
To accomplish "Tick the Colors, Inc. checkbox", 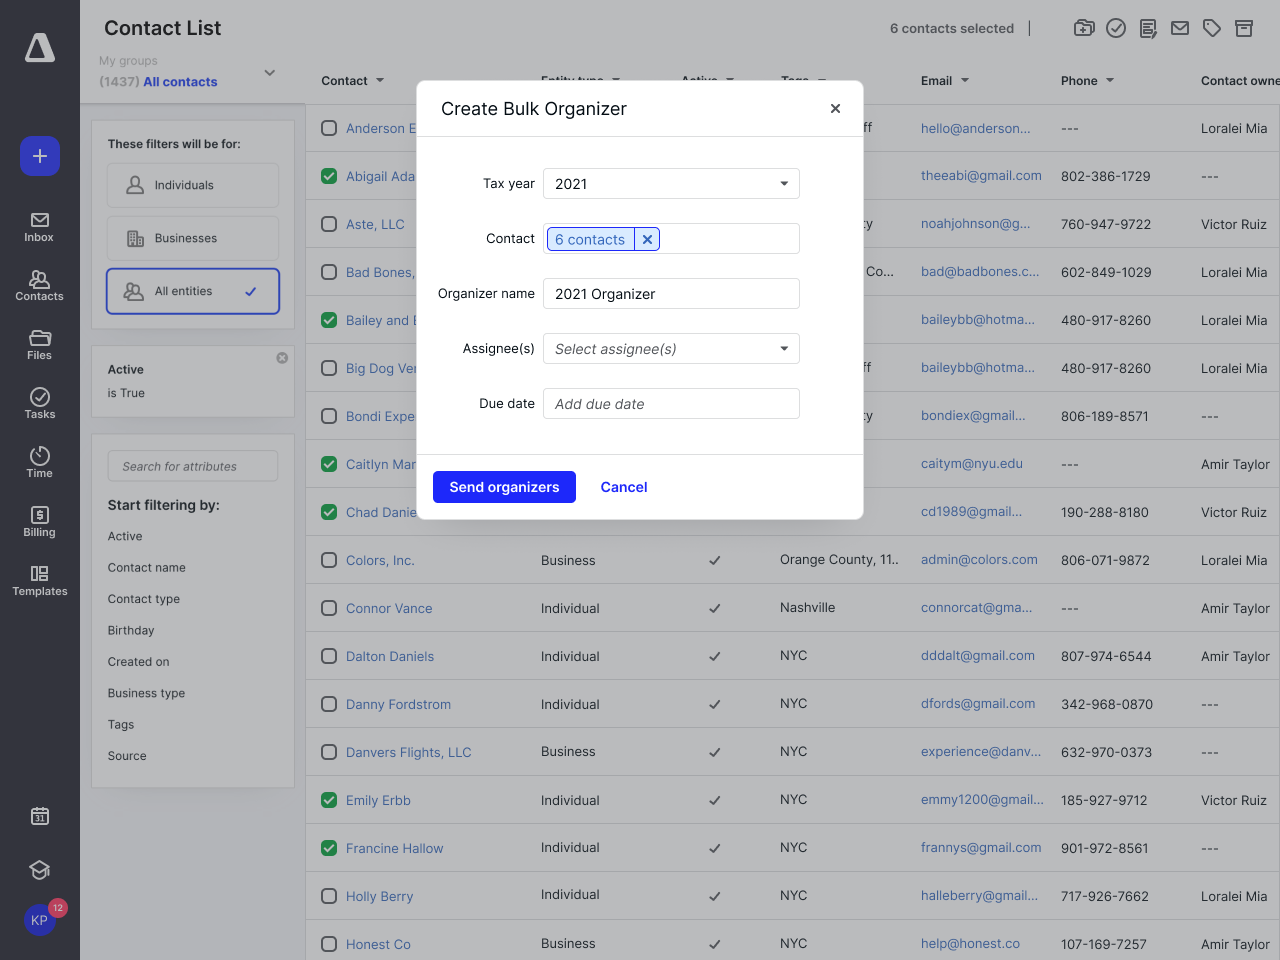I will (x=329, y=560).
